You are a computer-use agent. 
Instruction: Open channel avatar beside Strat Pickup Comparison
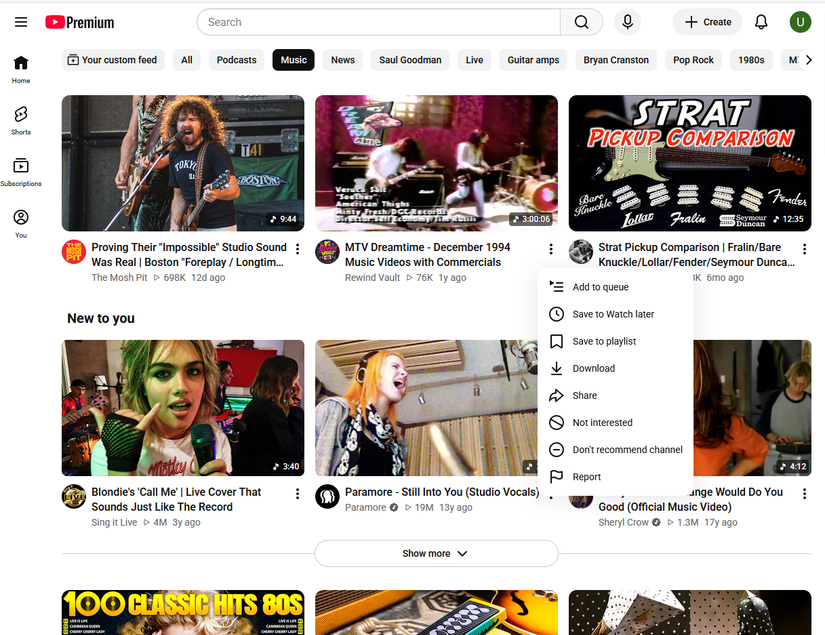point(581,251)
